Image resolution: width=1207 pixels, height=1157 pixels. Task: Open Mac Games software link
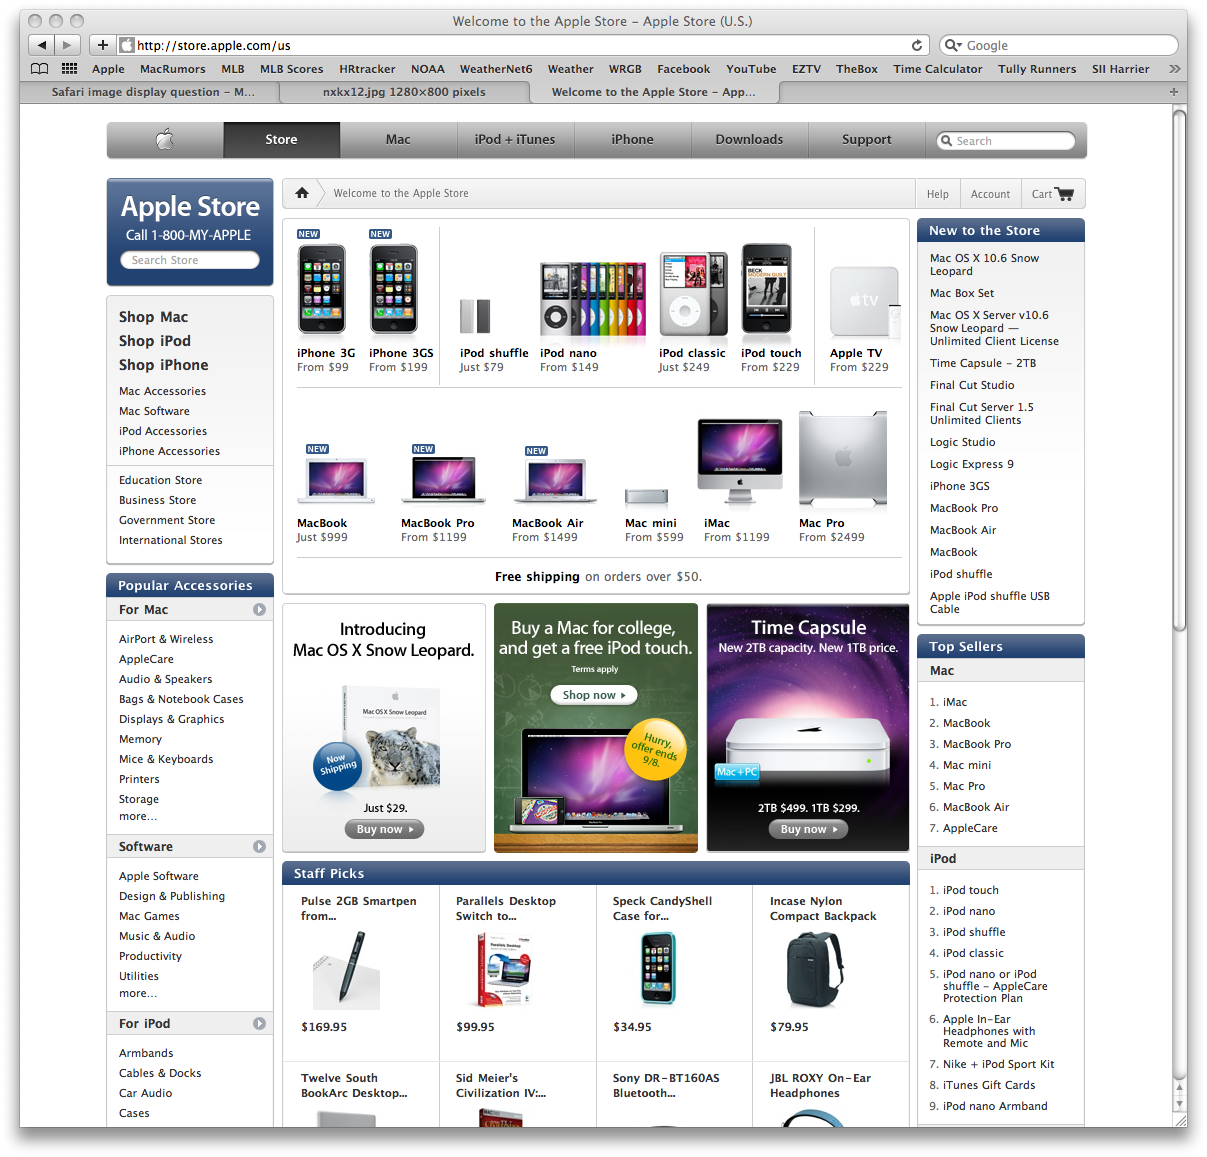click(x=149, y=916)
